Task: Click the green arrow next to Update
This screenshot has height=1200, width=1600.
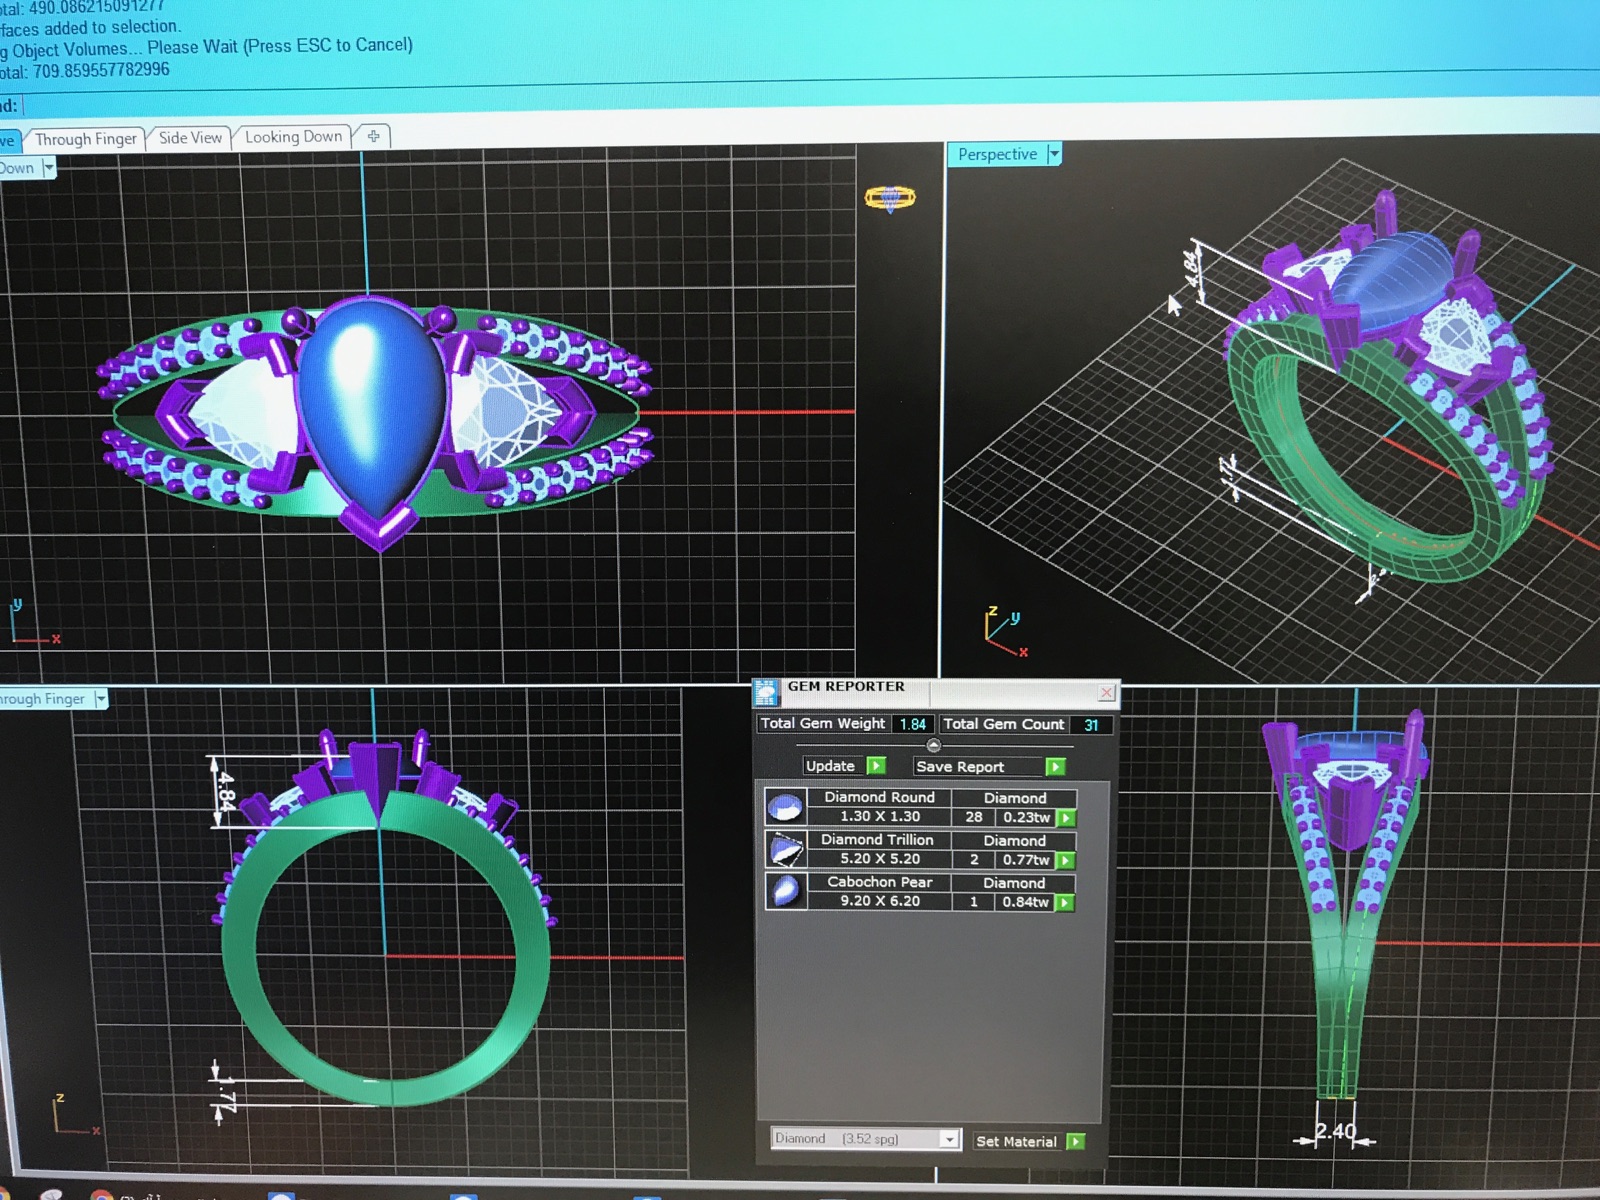Action: click(876, 766)
